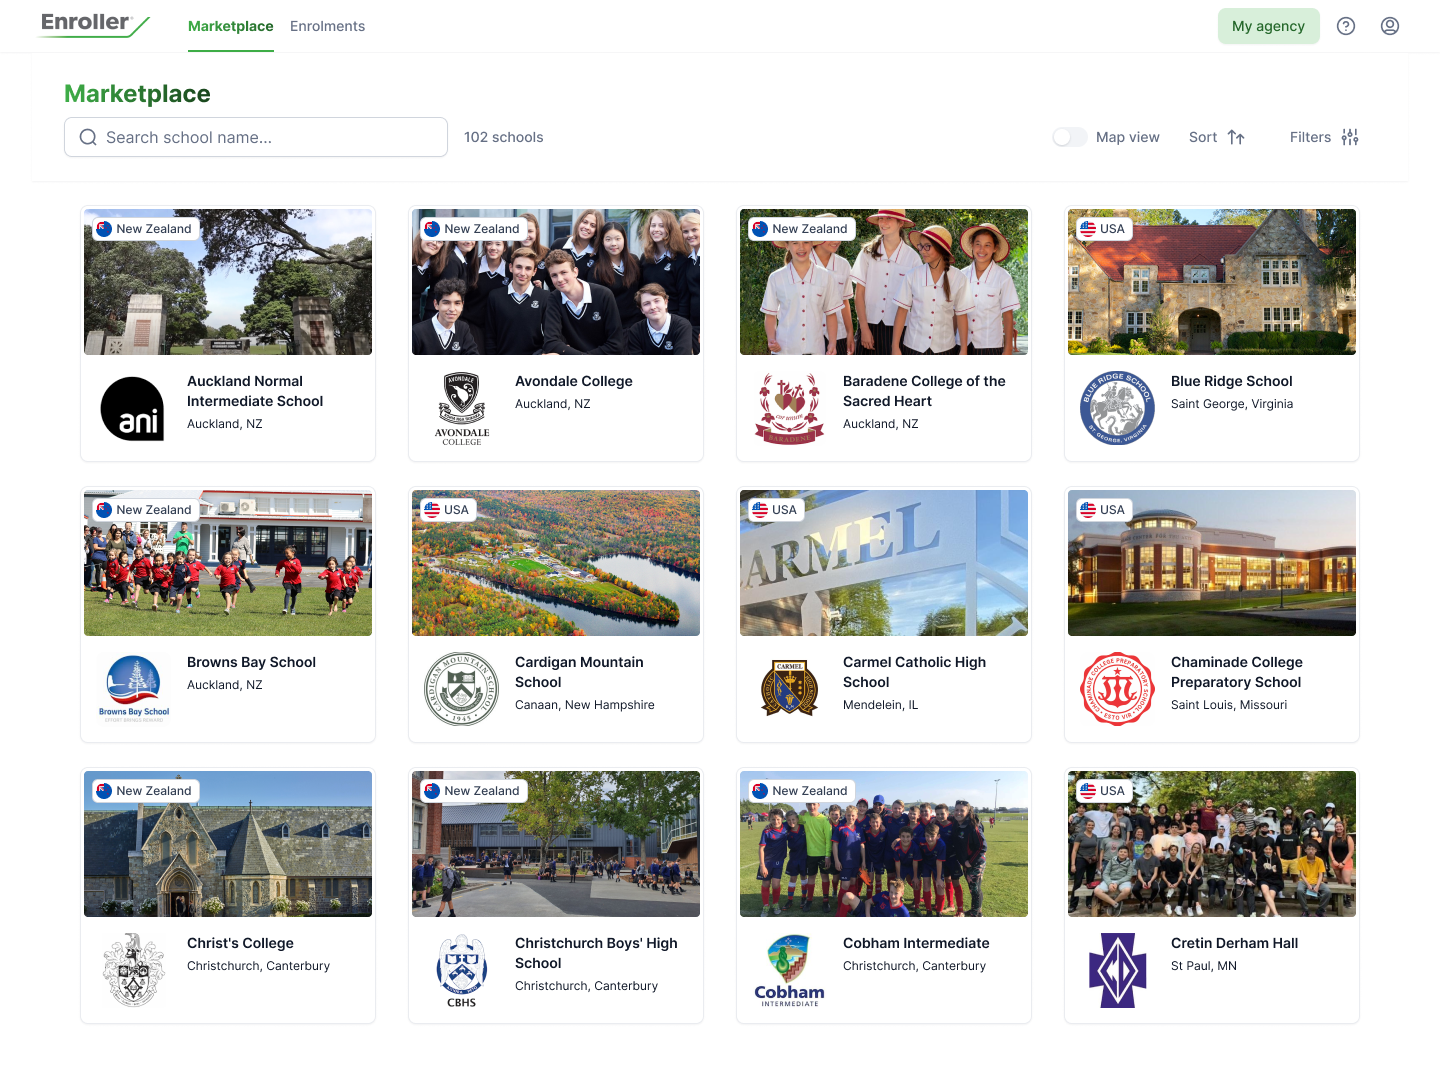Click New Zealand flag badge on Avondale College

473,229
